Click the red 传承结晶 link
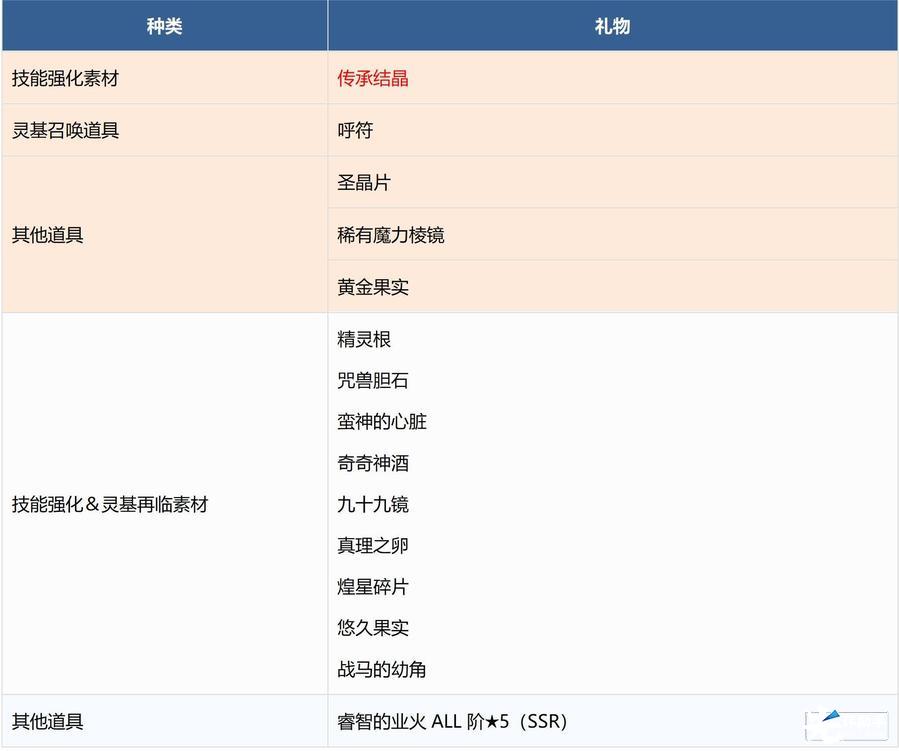 [x=373, y=79]
